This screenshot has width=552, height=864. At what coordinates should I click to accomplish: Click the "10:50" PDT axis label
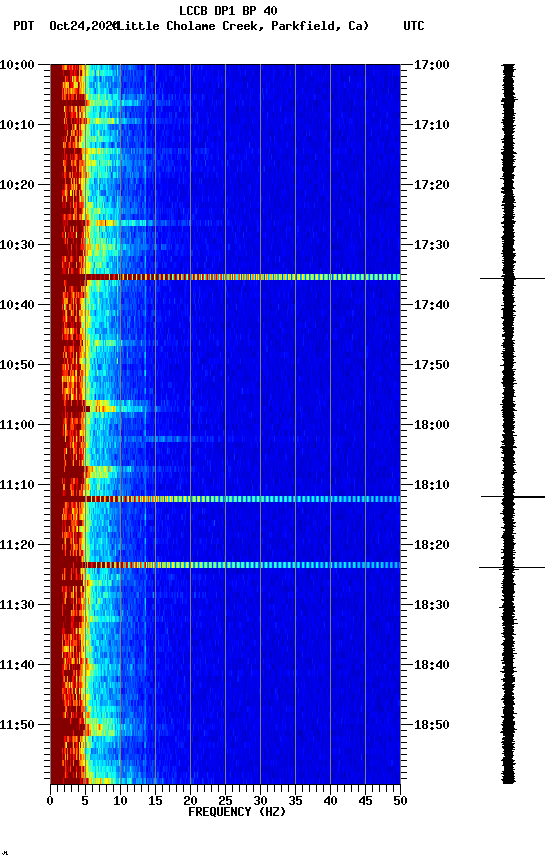17,365
